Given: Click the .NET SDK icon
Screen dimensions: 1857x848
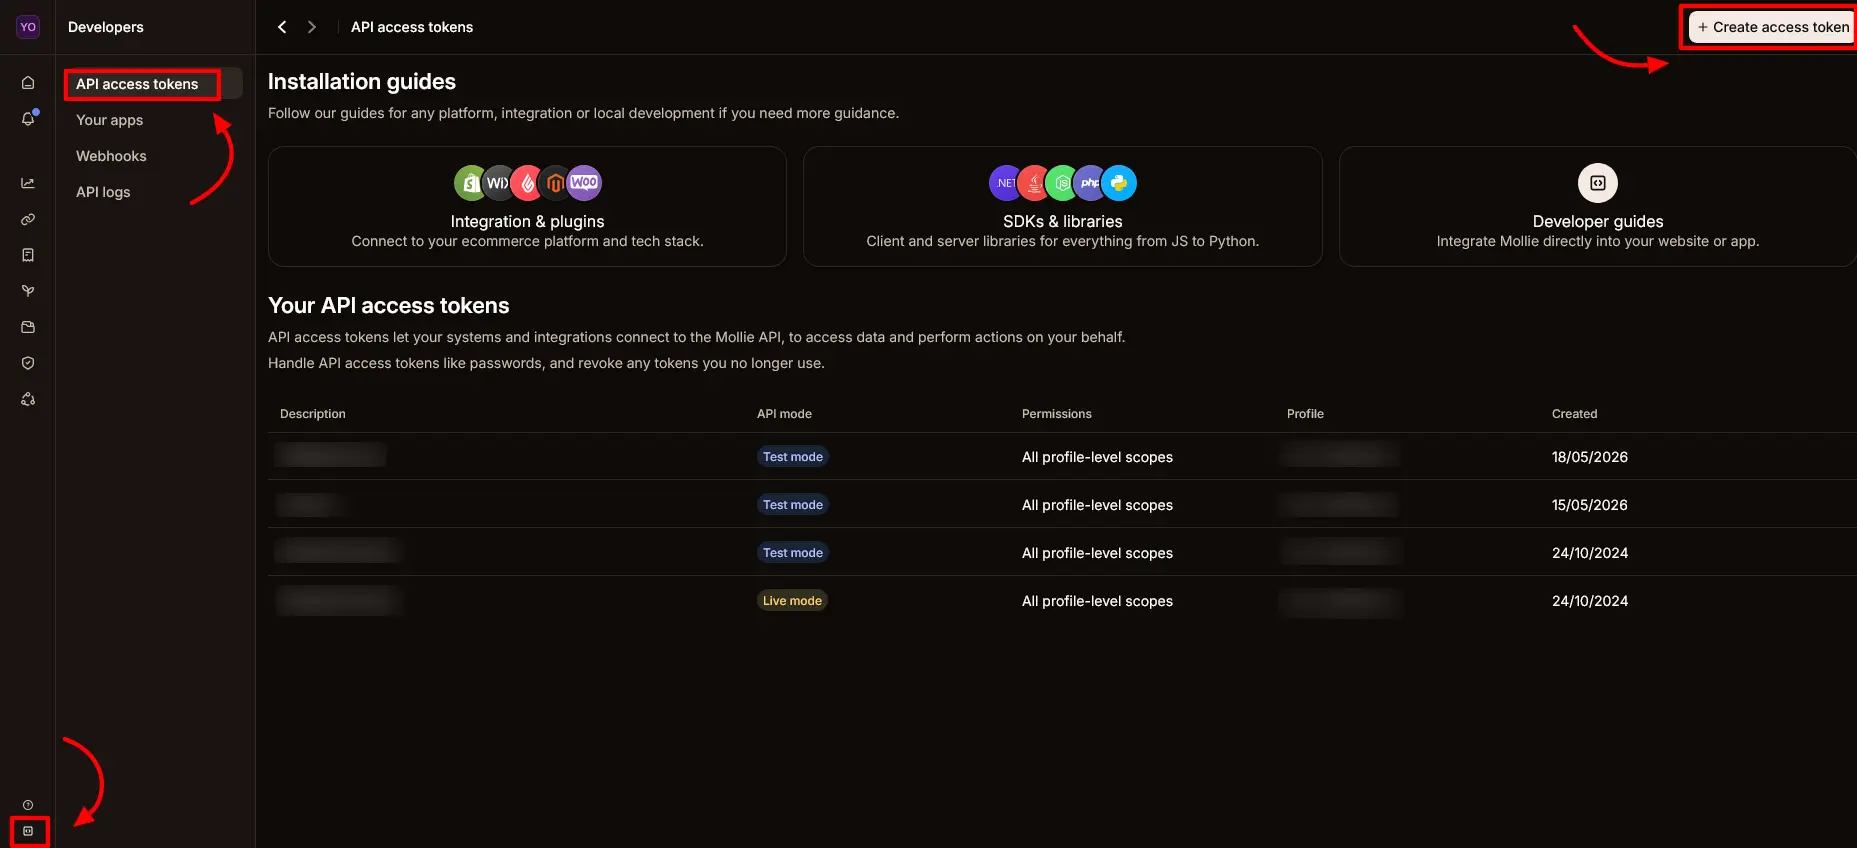Looking at the screenshot, I should point(1006,183).
